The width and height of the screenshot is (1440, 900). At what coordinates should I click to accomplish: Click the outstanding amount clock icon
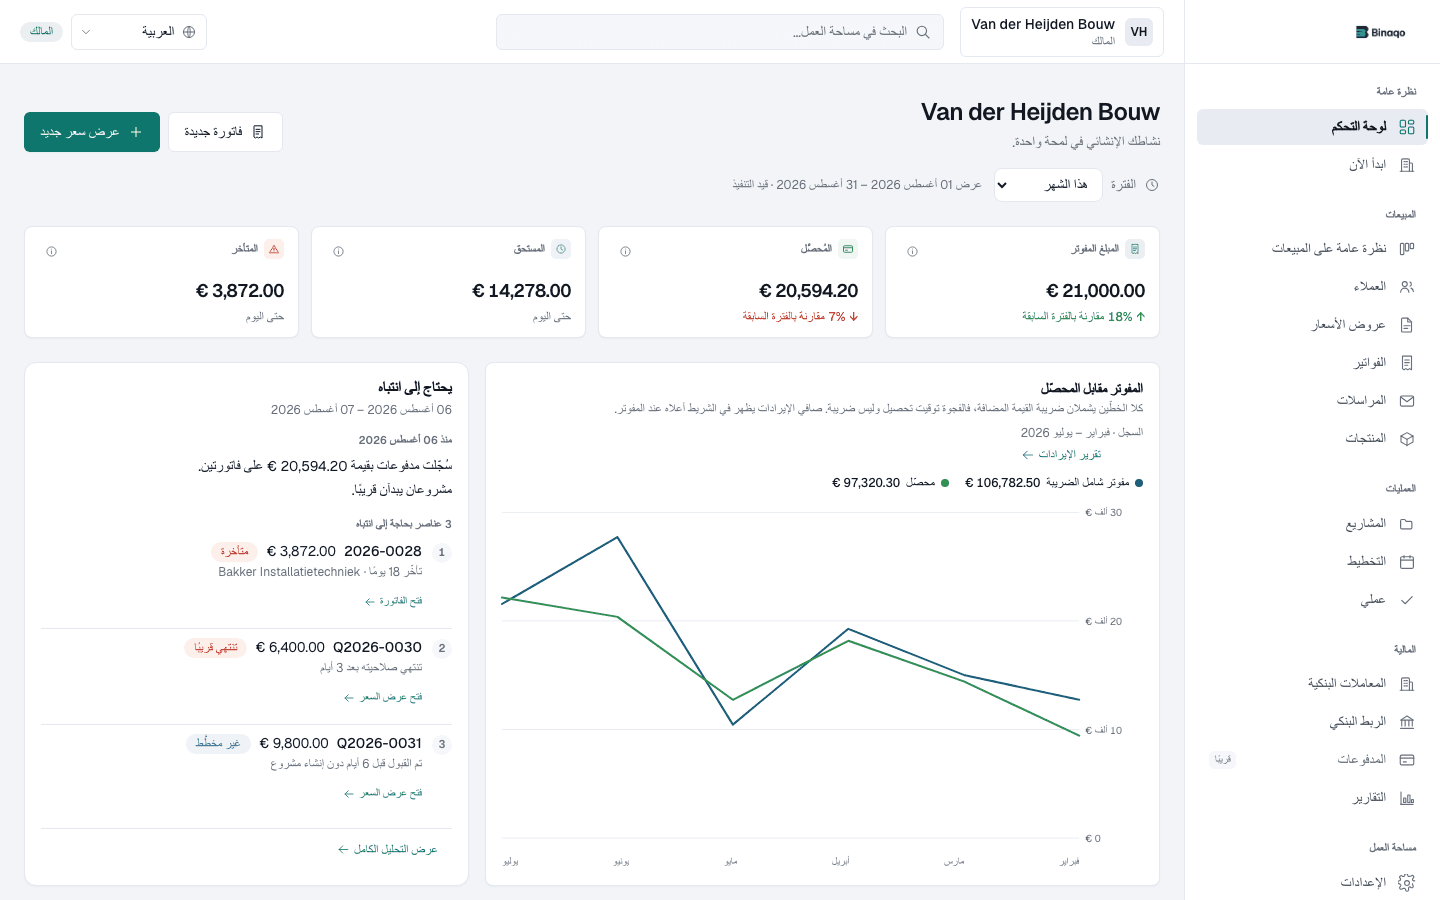click(x=561, y=249)
